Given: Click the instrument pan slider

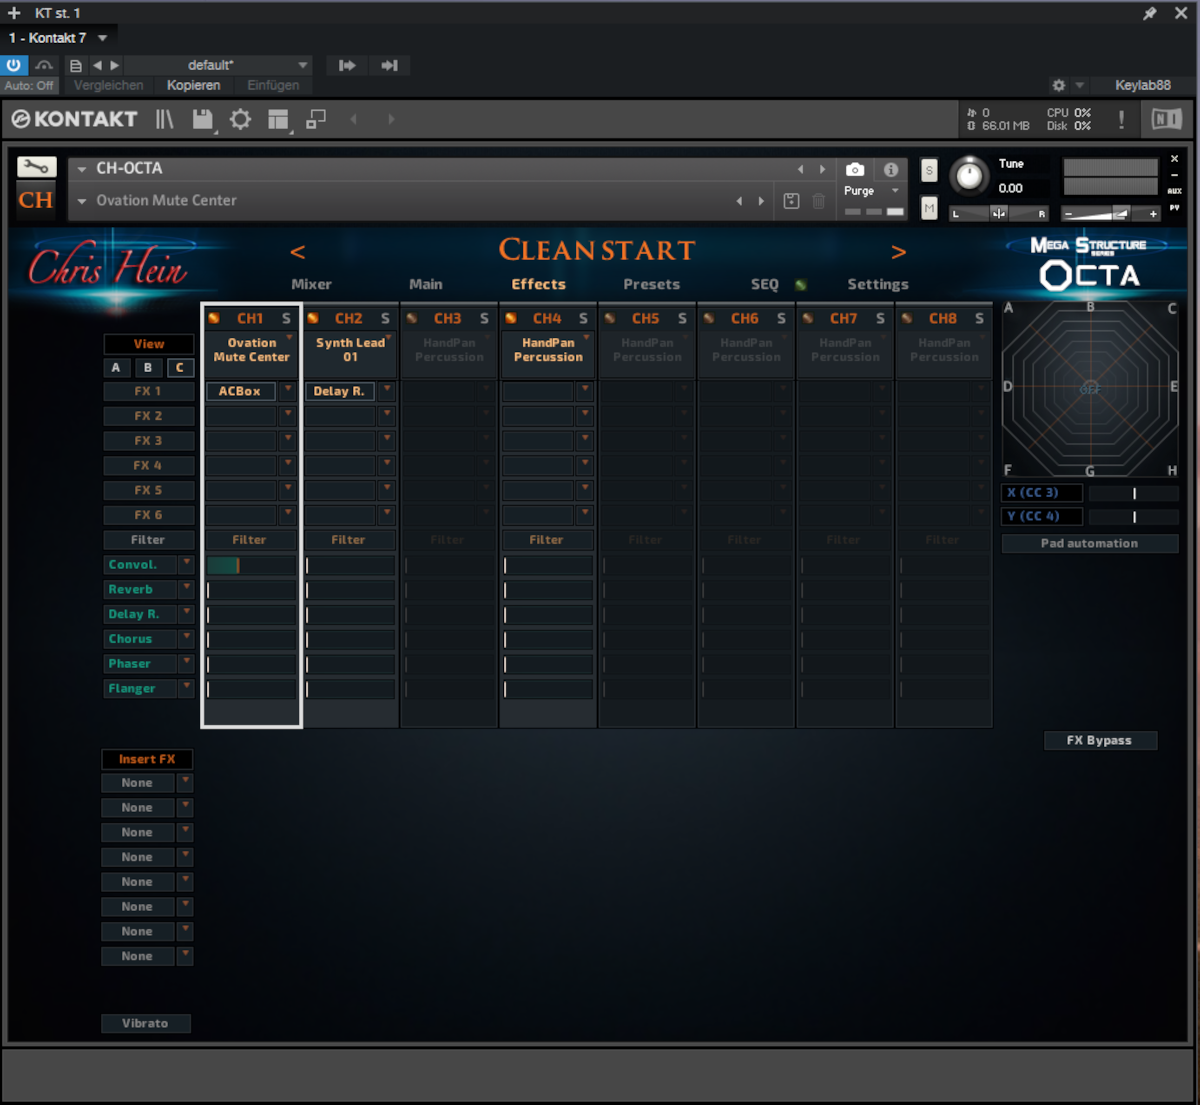Looking at the screenshot, I should 998,213.
